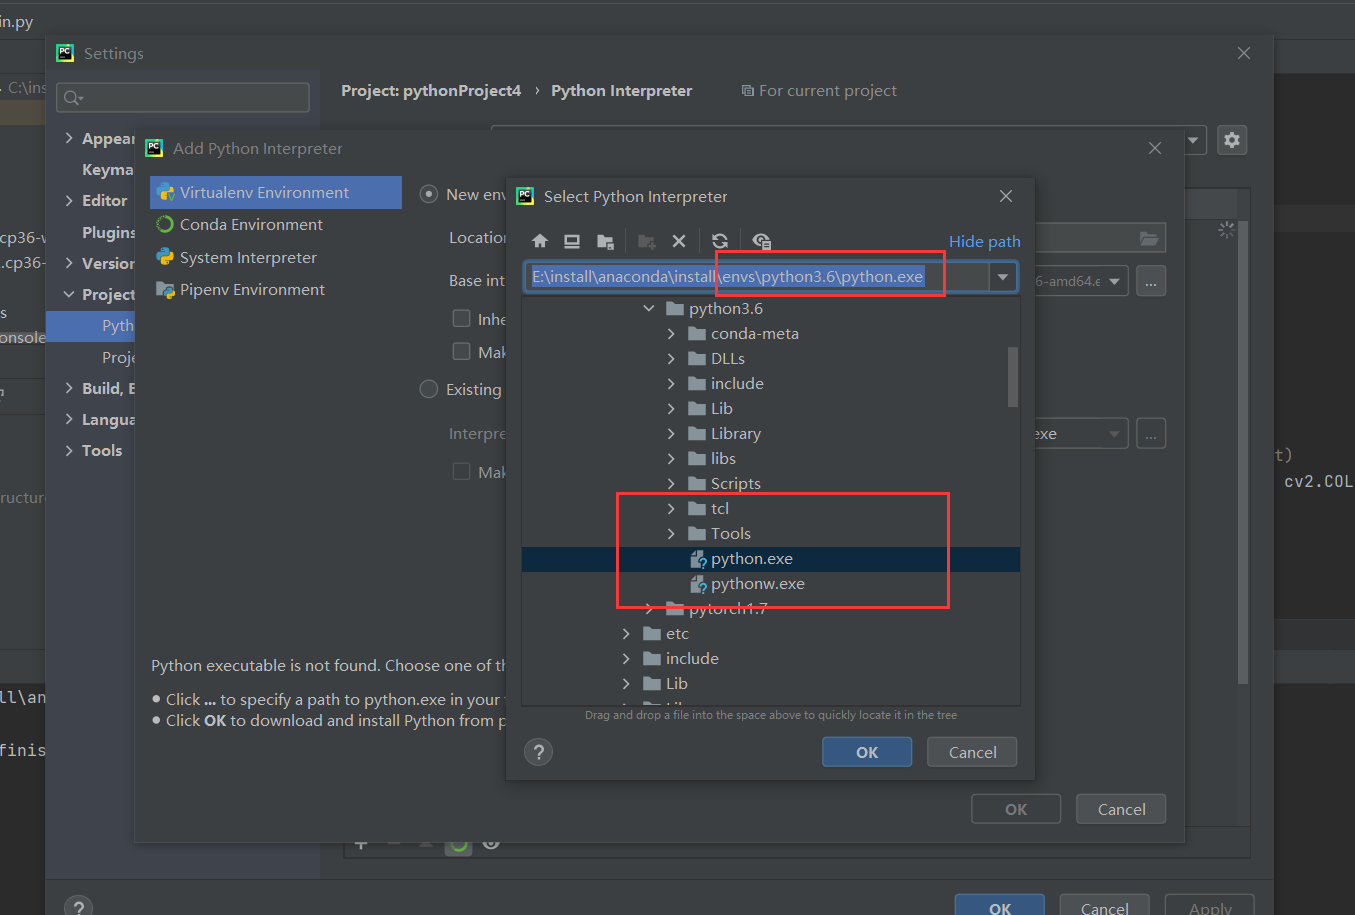
Task: Click OK in Select Python Interpreter dialog
Action: 867,752
